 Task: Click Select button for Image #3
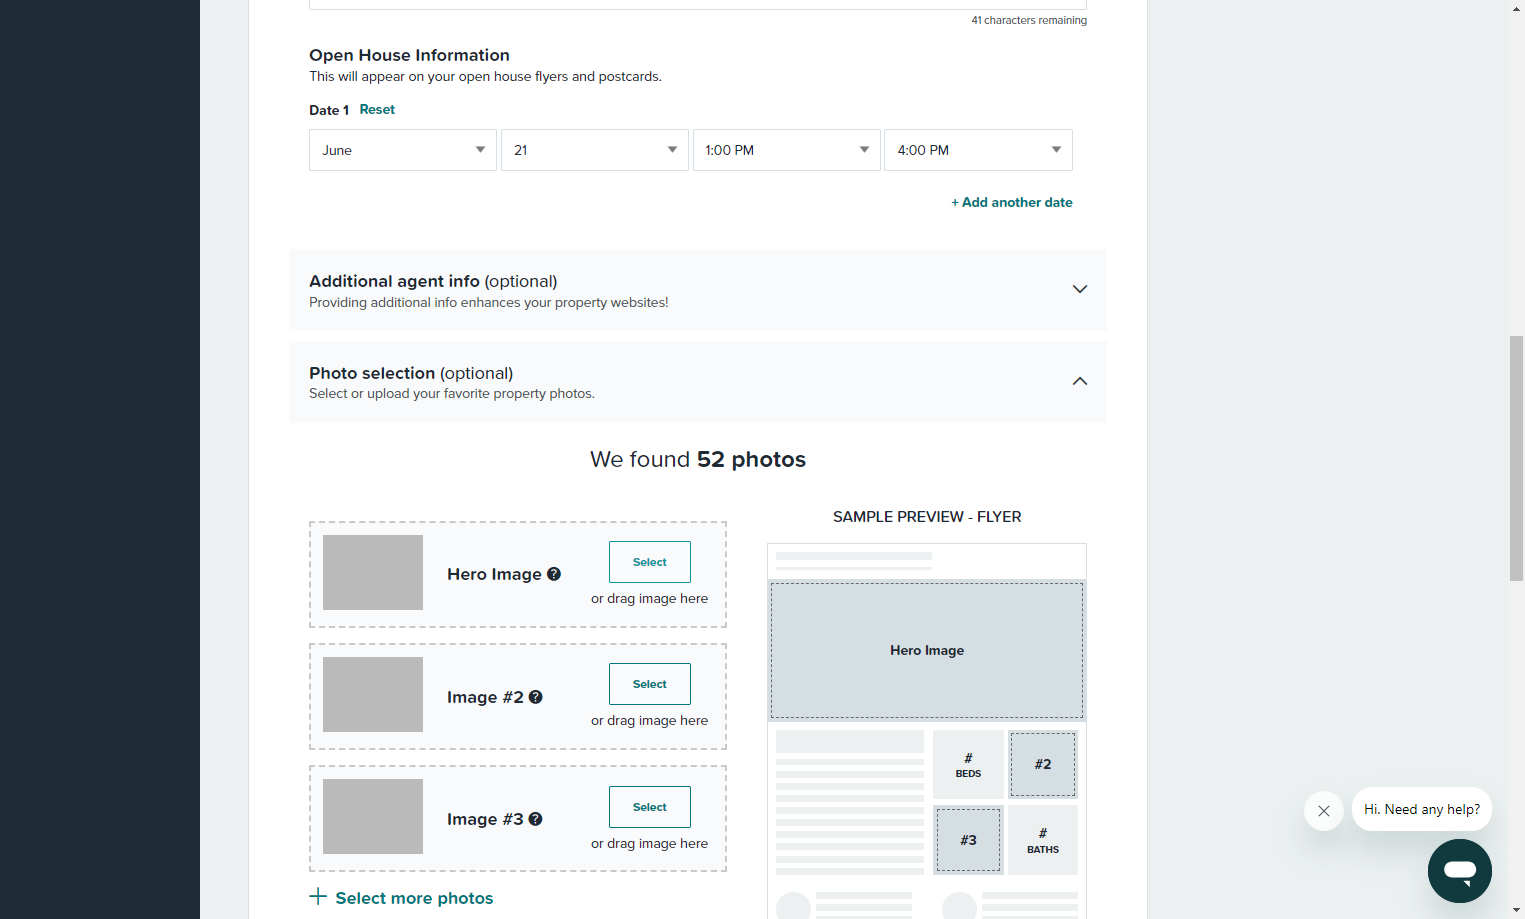(650, 807)
